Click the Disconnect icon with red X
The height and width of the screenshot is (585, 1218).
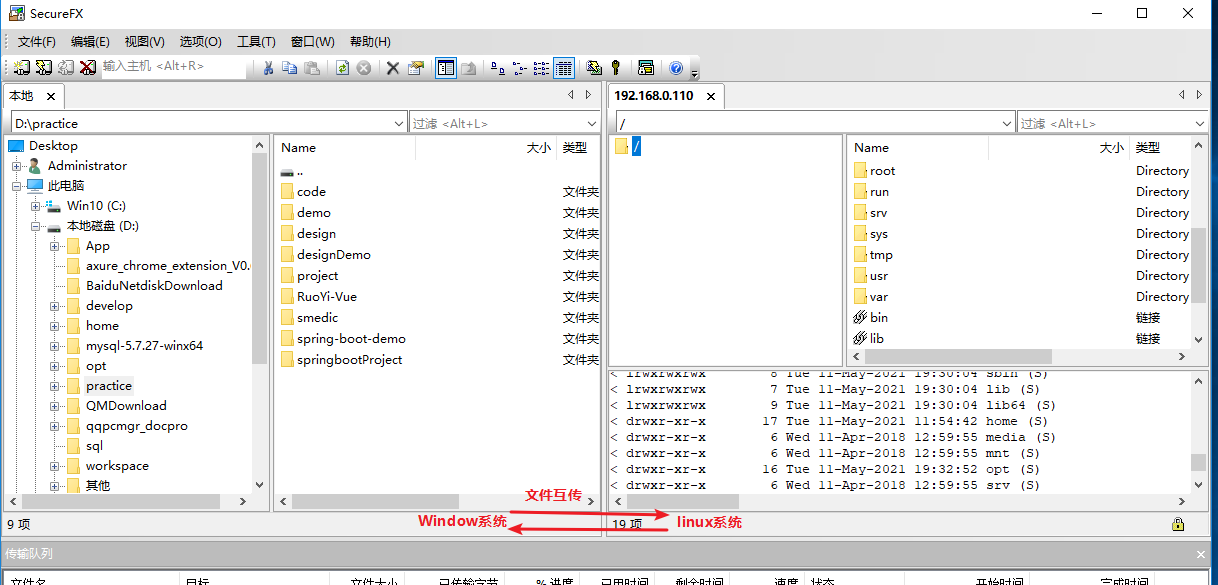(x=88, y=67)
